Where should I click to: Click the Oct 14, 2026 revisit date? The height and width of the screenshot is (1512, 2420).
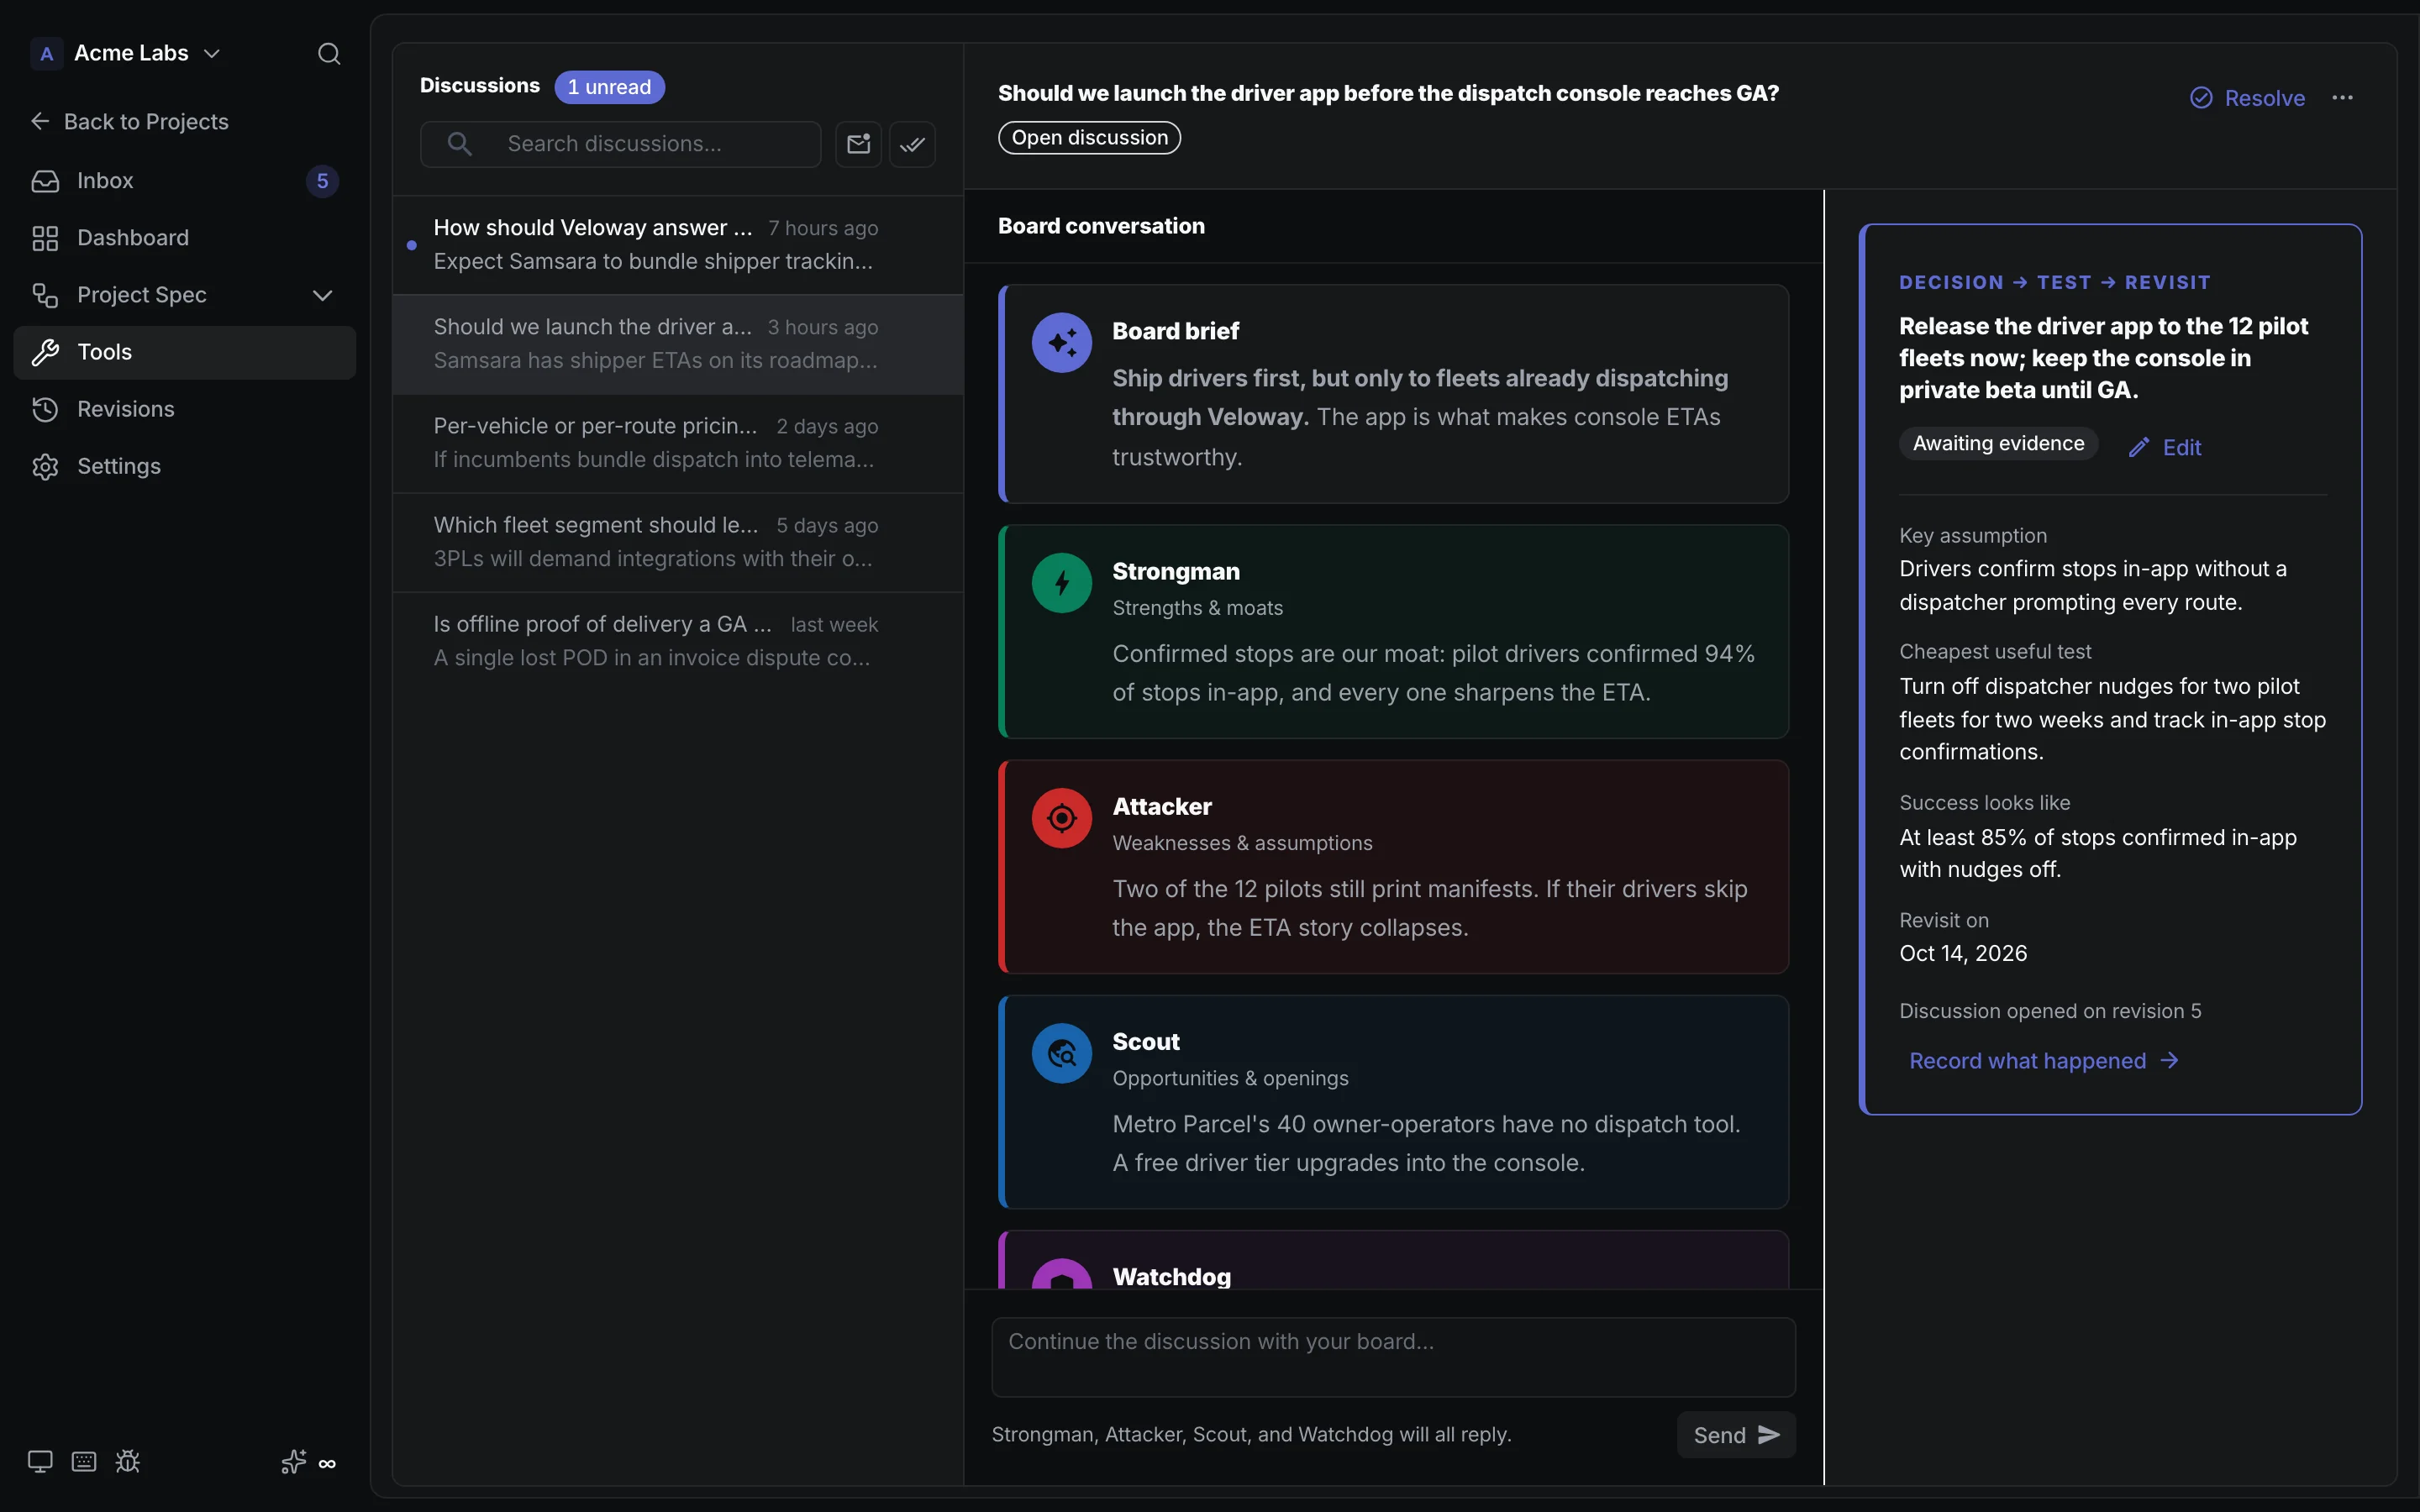point(1963,953)
